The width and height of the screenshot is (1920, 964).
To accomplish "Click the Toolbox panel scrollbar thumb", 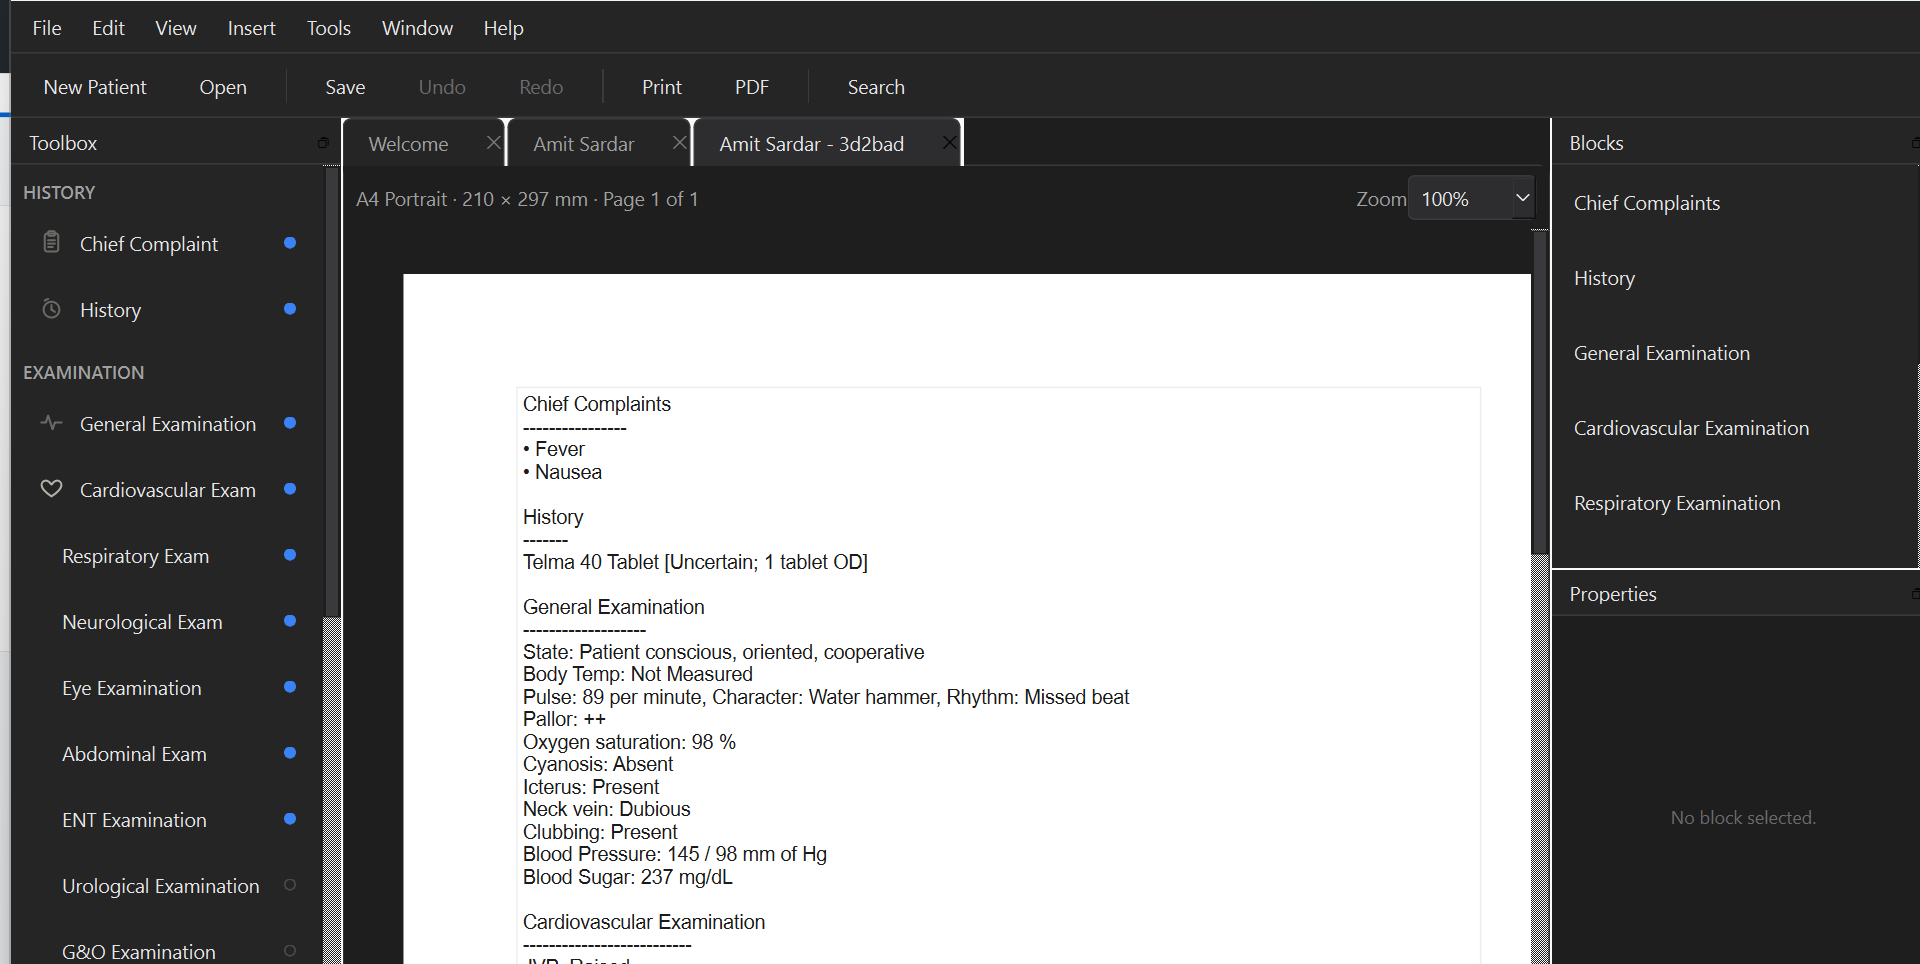I will click(x=332, y=392).
